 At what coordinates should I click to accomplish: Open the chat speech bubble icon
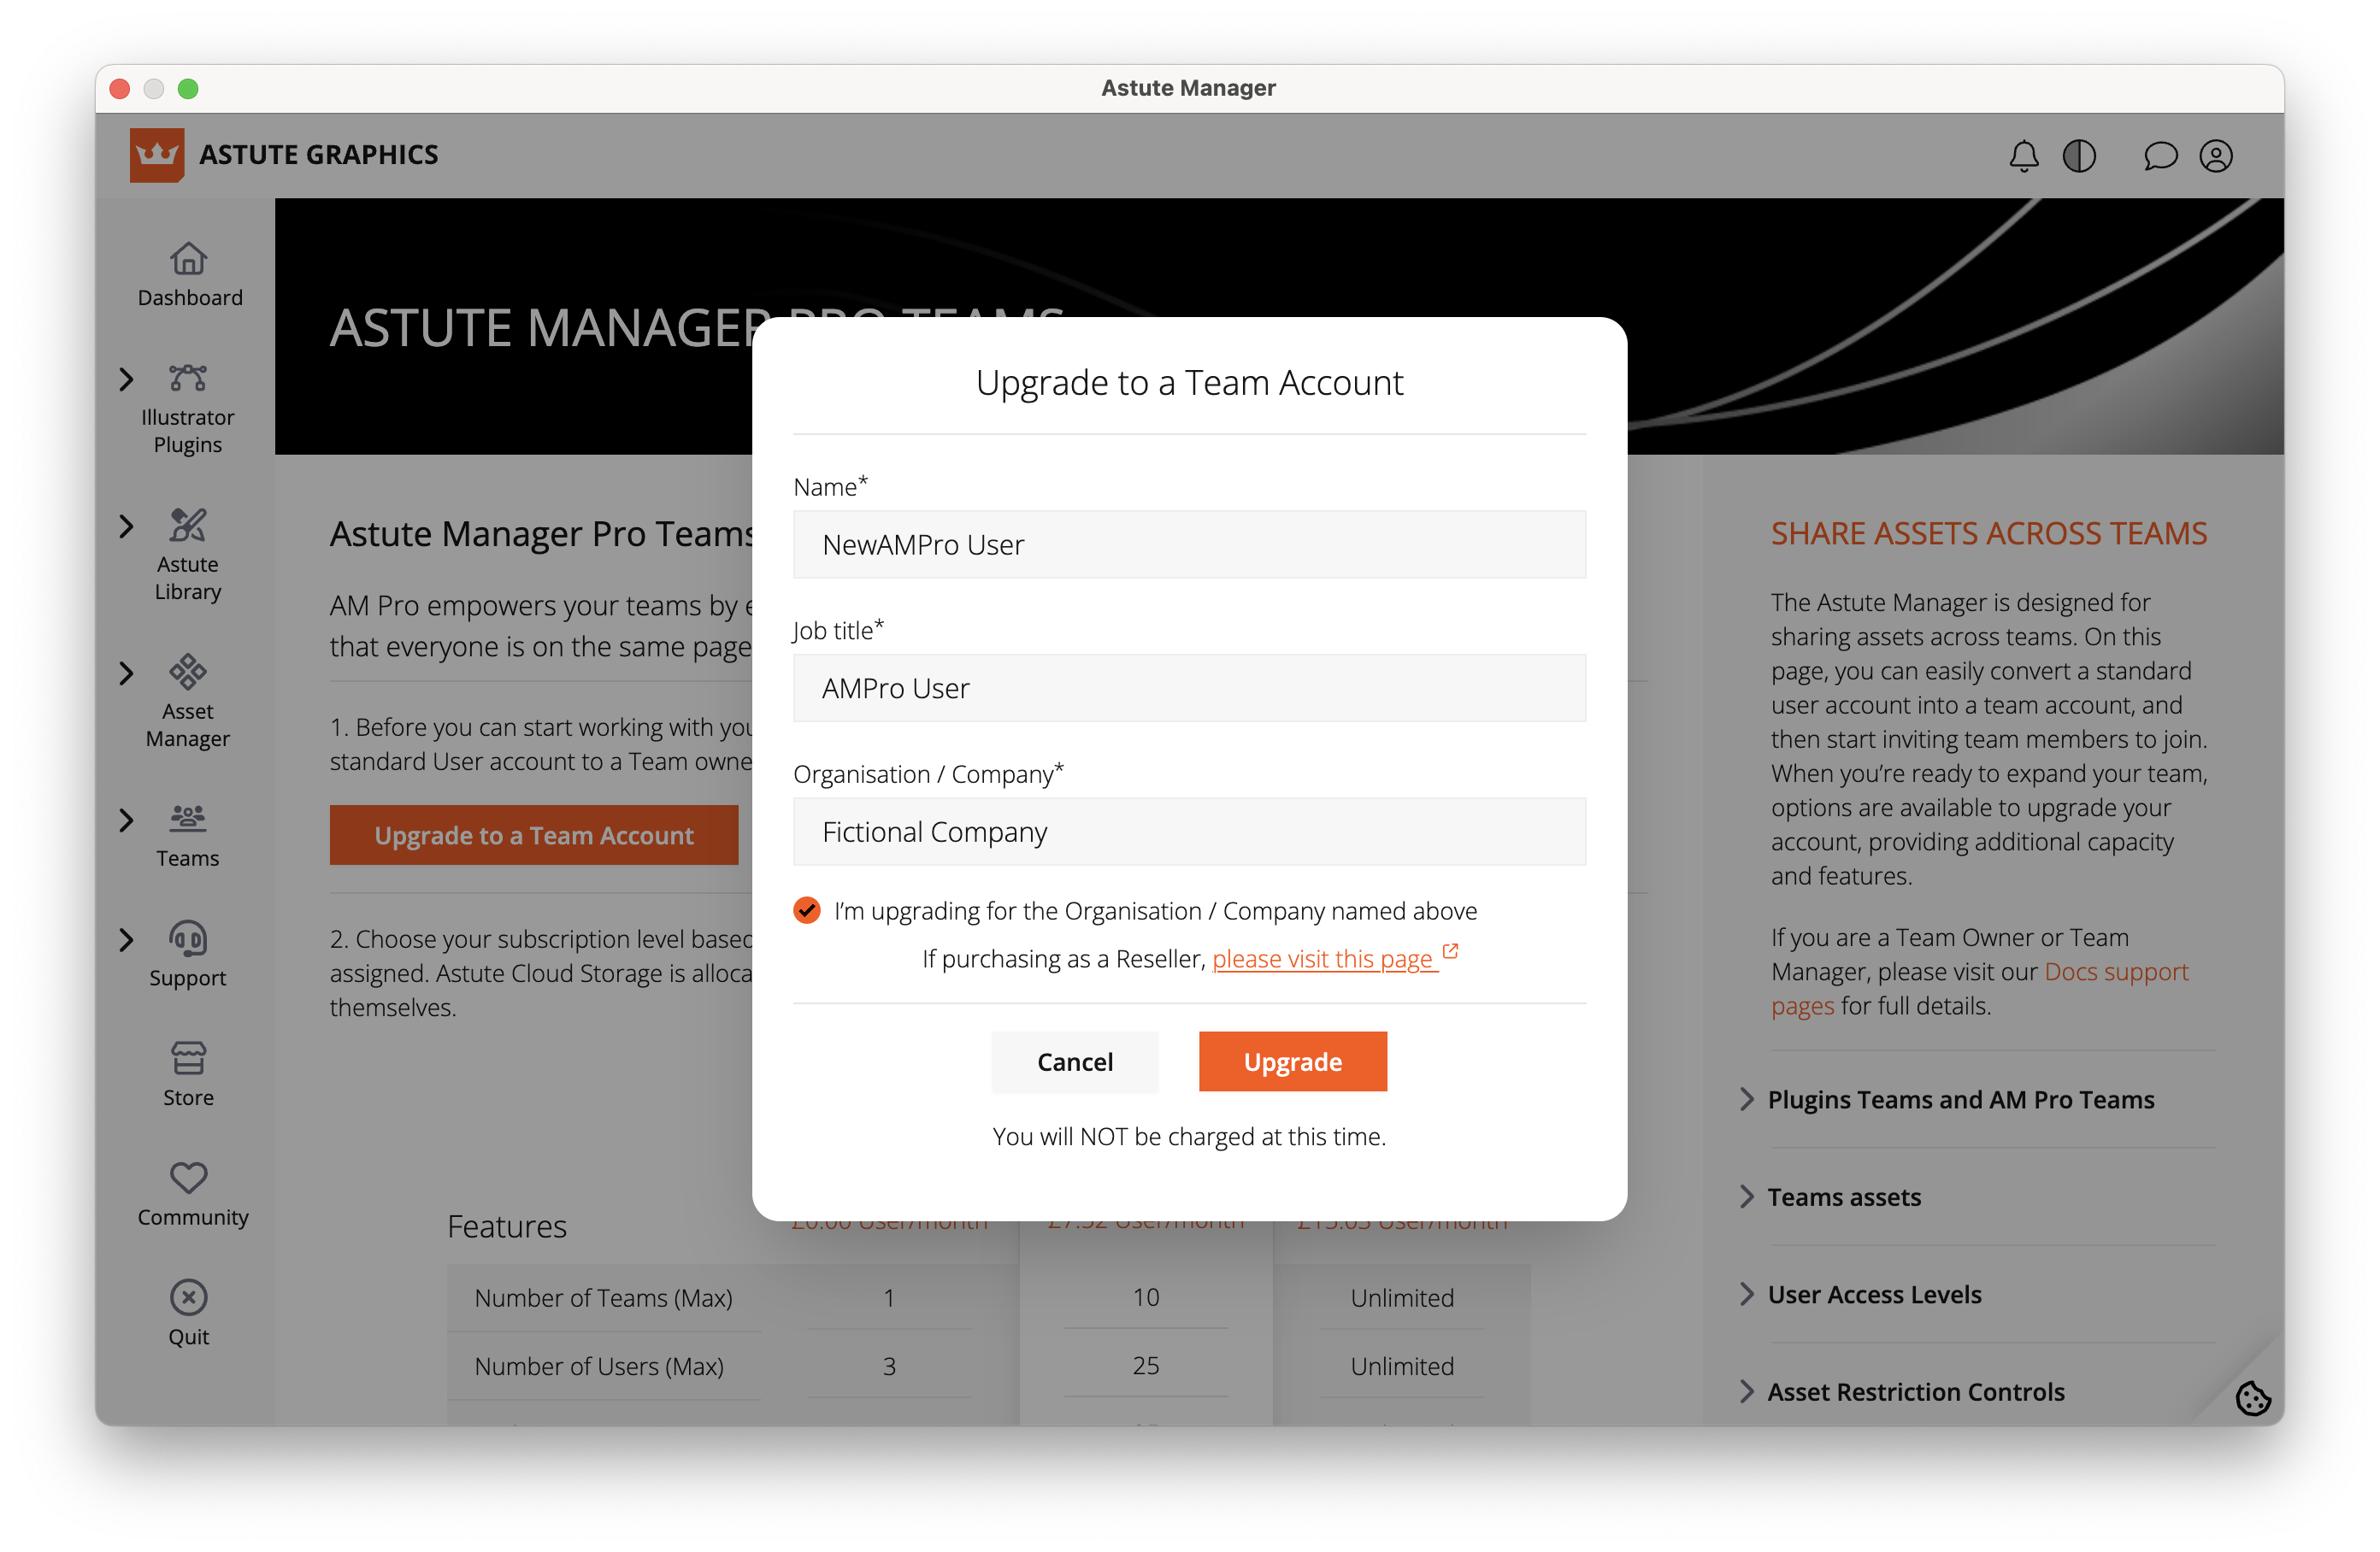pyautogui.click(x=2160, y=156)
